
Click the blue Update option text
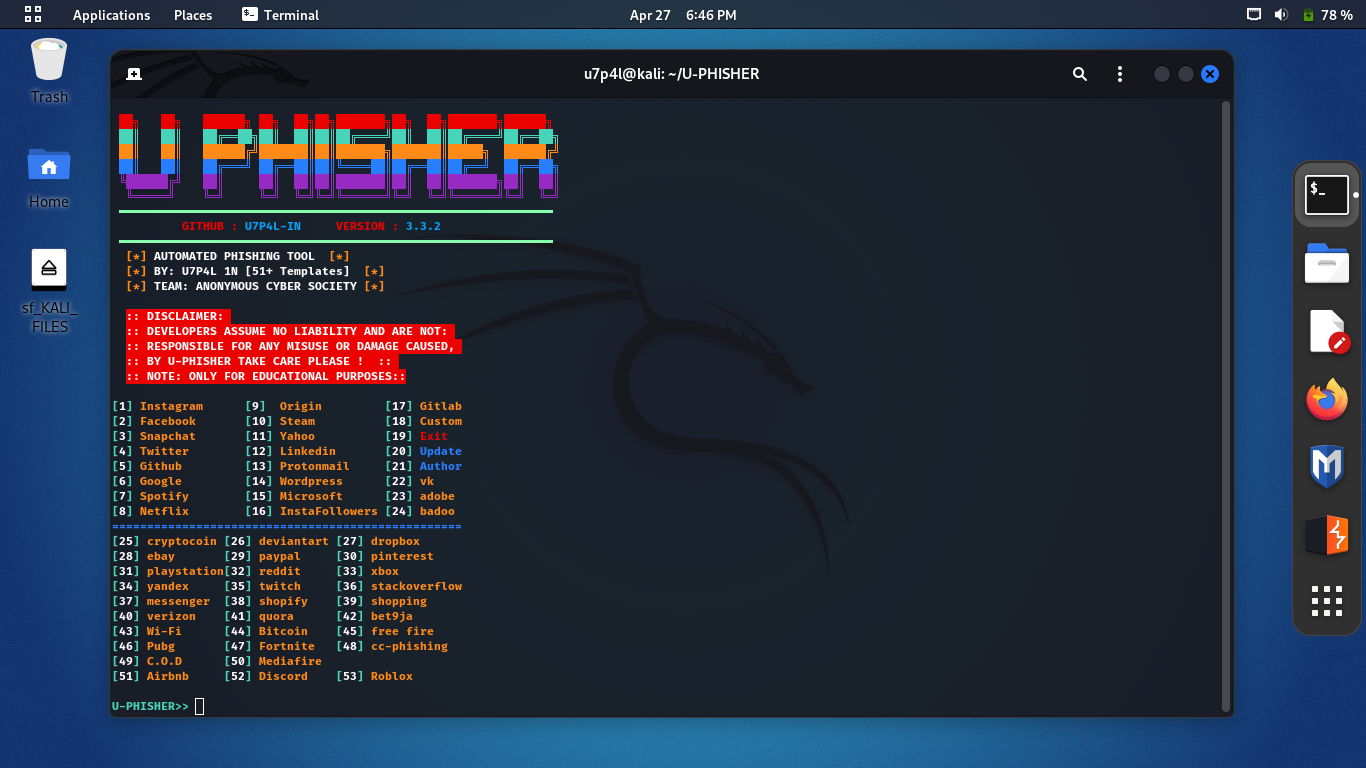point(441,451)
